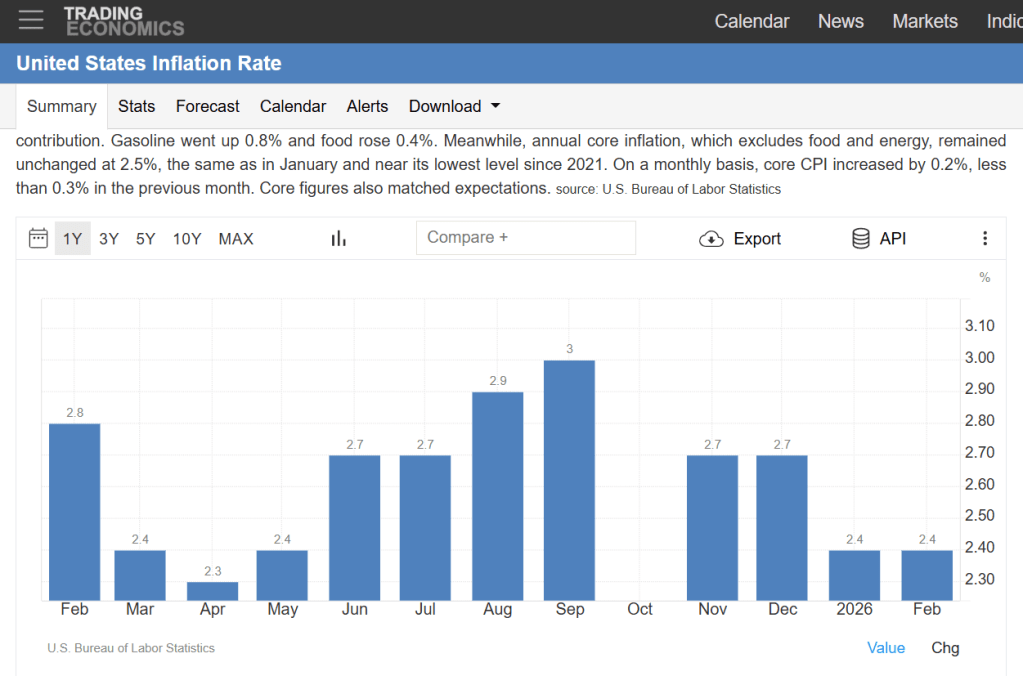Open the Alerts tab
The image size is (1023, 676).
tap(367, 106)
